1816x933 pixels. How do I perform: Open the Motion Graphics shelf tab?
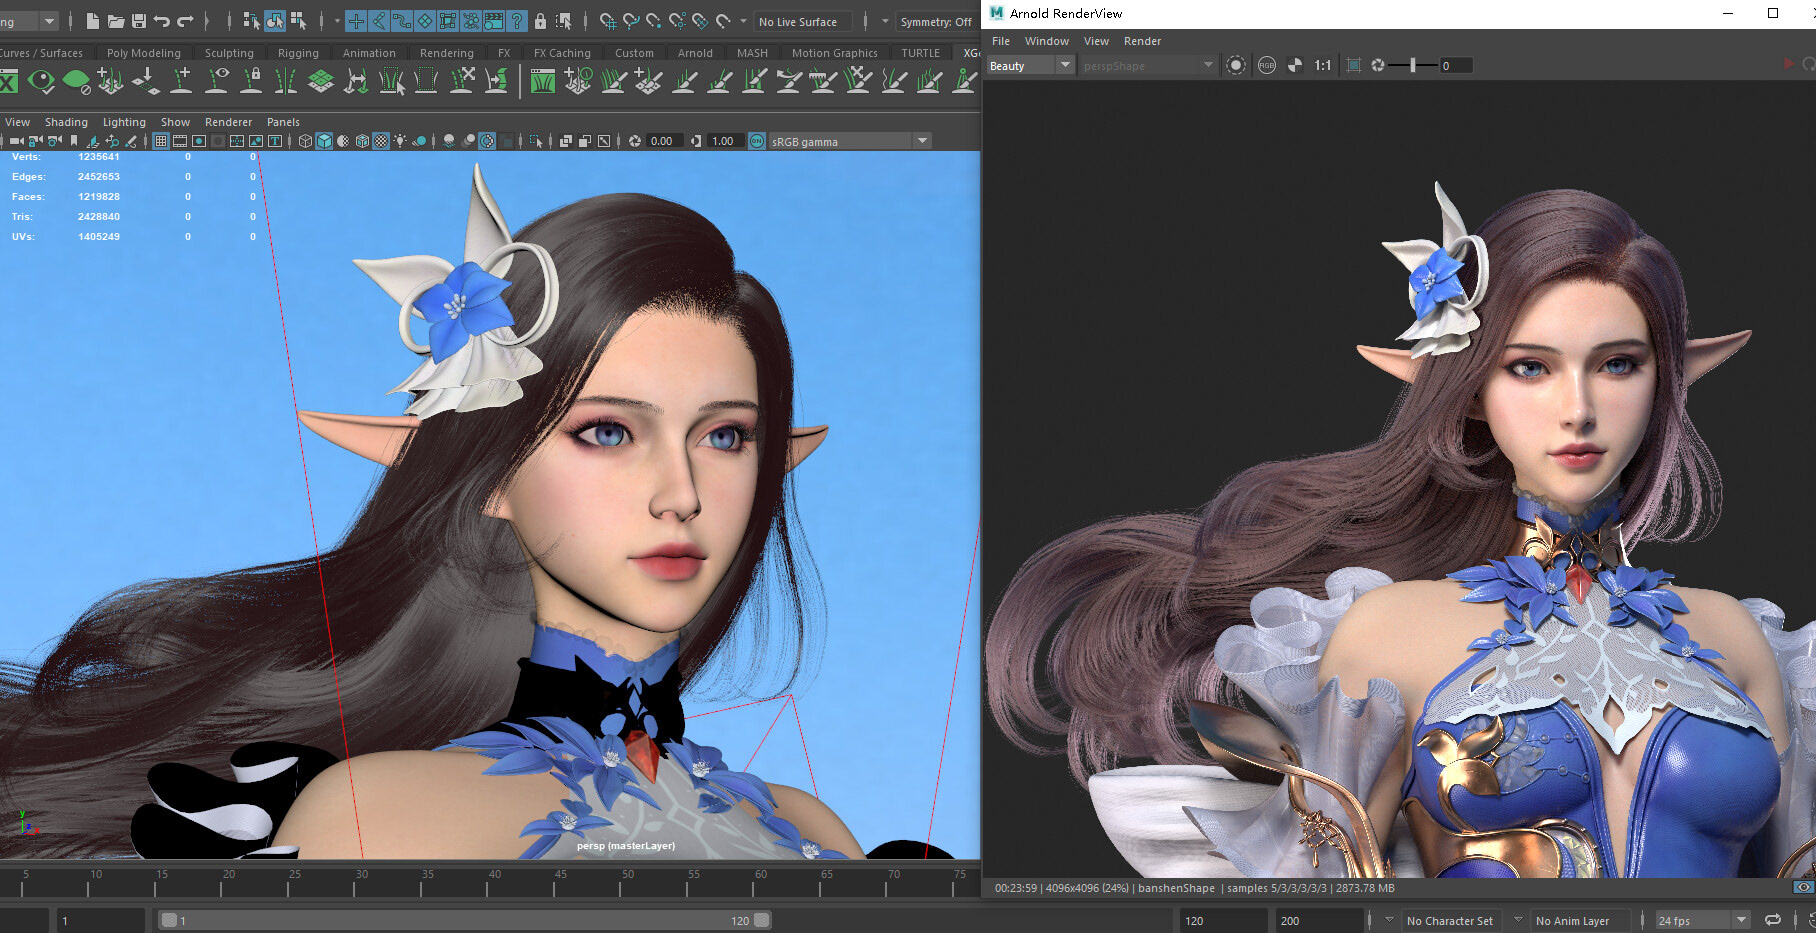834,53
